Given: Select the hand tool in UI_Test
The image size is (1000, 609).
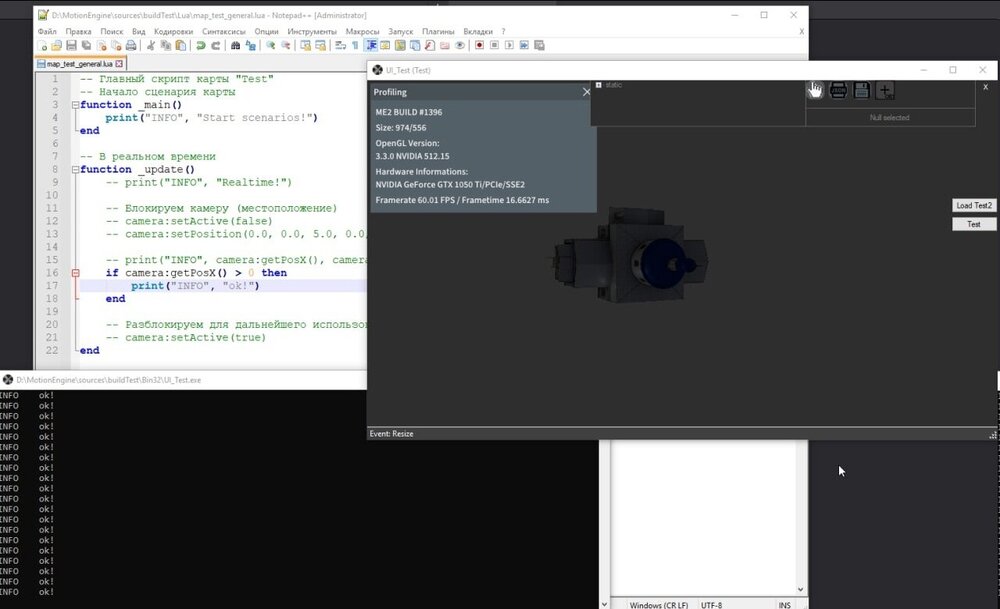Looking at the screenshot, I should [x=815, y=91].
